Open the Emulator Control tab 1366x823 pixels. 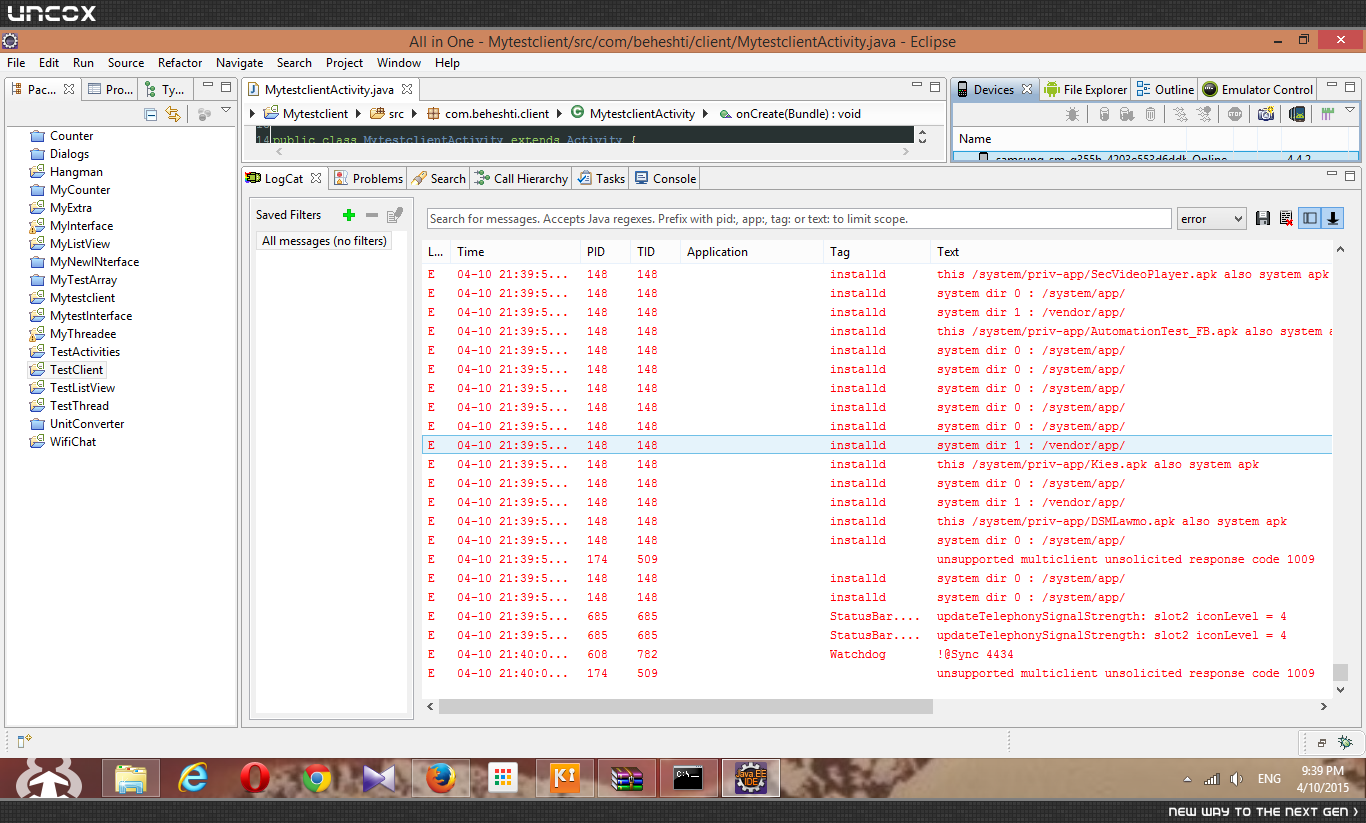click(1258, 90)
